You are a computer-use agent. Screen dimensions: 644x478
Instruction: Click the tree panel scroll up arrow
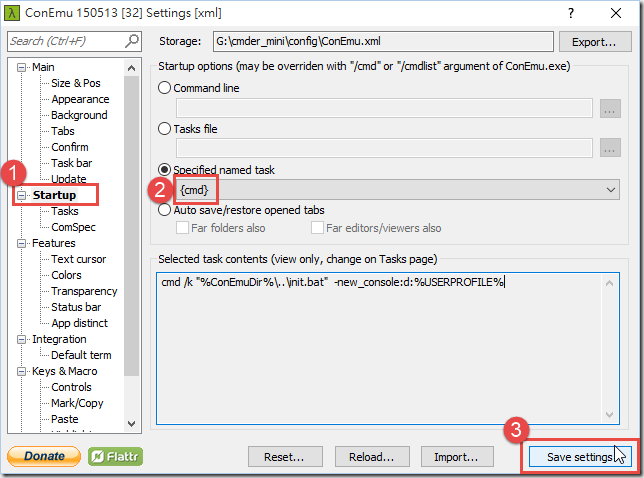pyautogui.click(x=131, y=68)
